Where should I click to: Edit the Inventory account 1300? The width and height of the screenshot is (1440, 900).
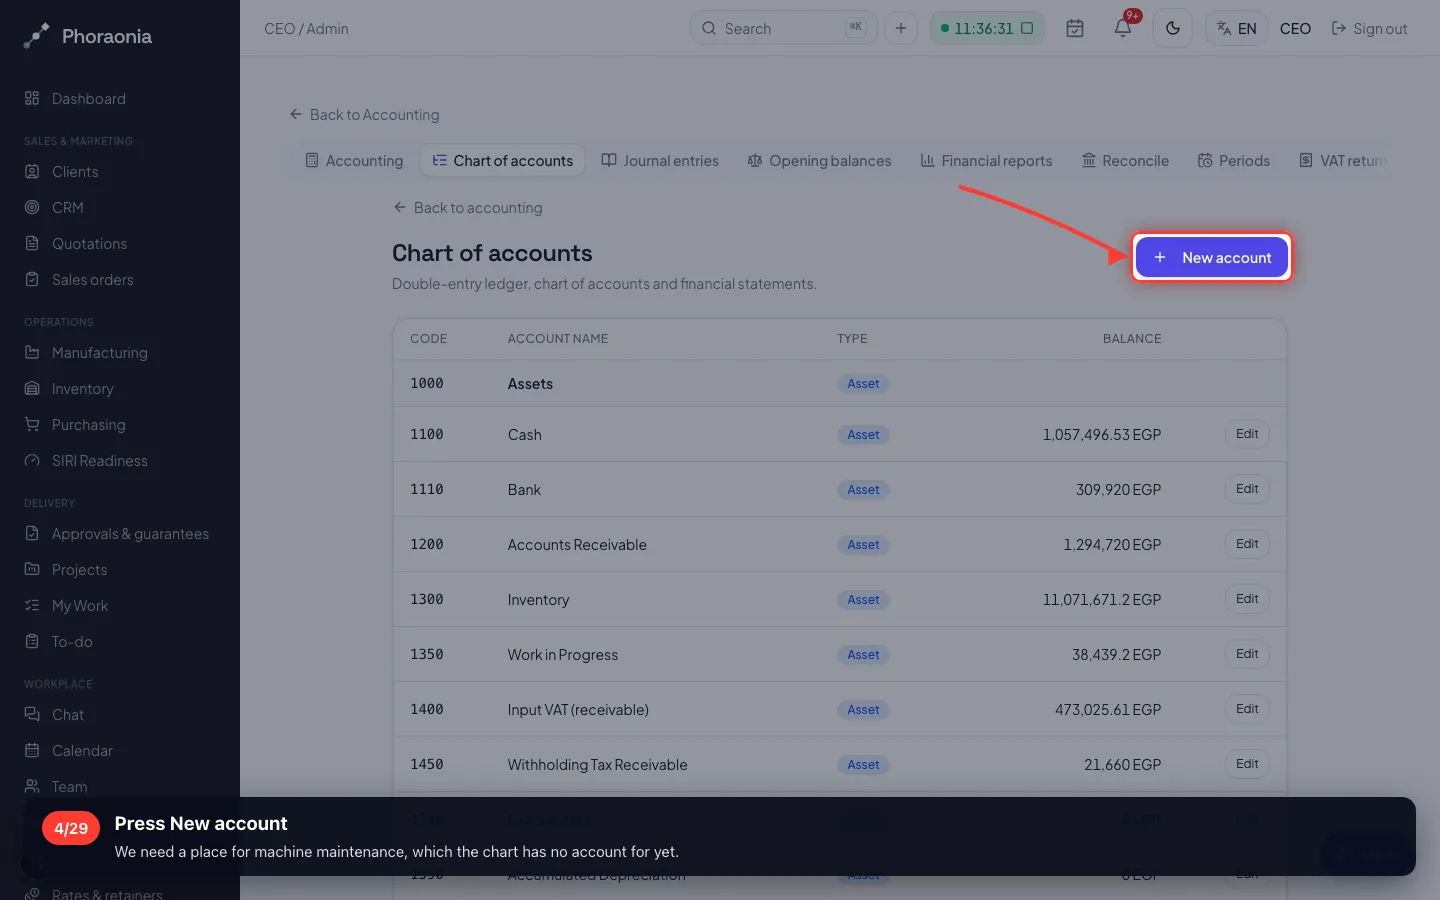point(1247,599)
